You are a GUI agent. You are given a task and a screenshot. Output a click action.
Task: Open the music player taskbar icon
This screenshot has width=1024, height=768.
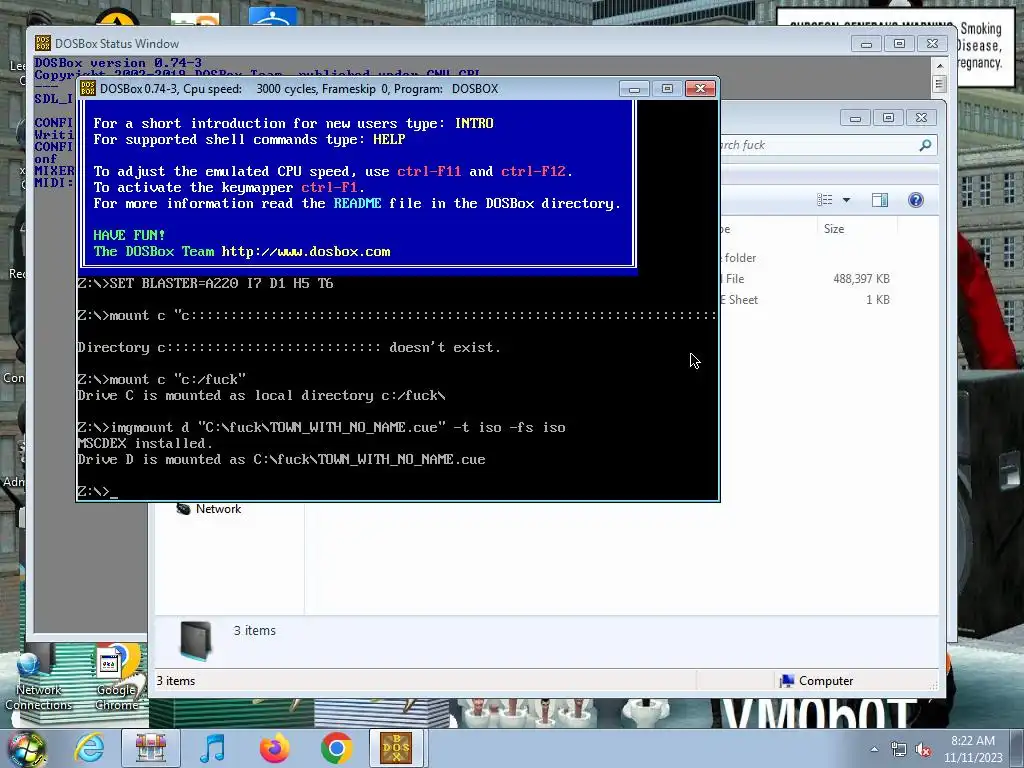pos(212,748)
